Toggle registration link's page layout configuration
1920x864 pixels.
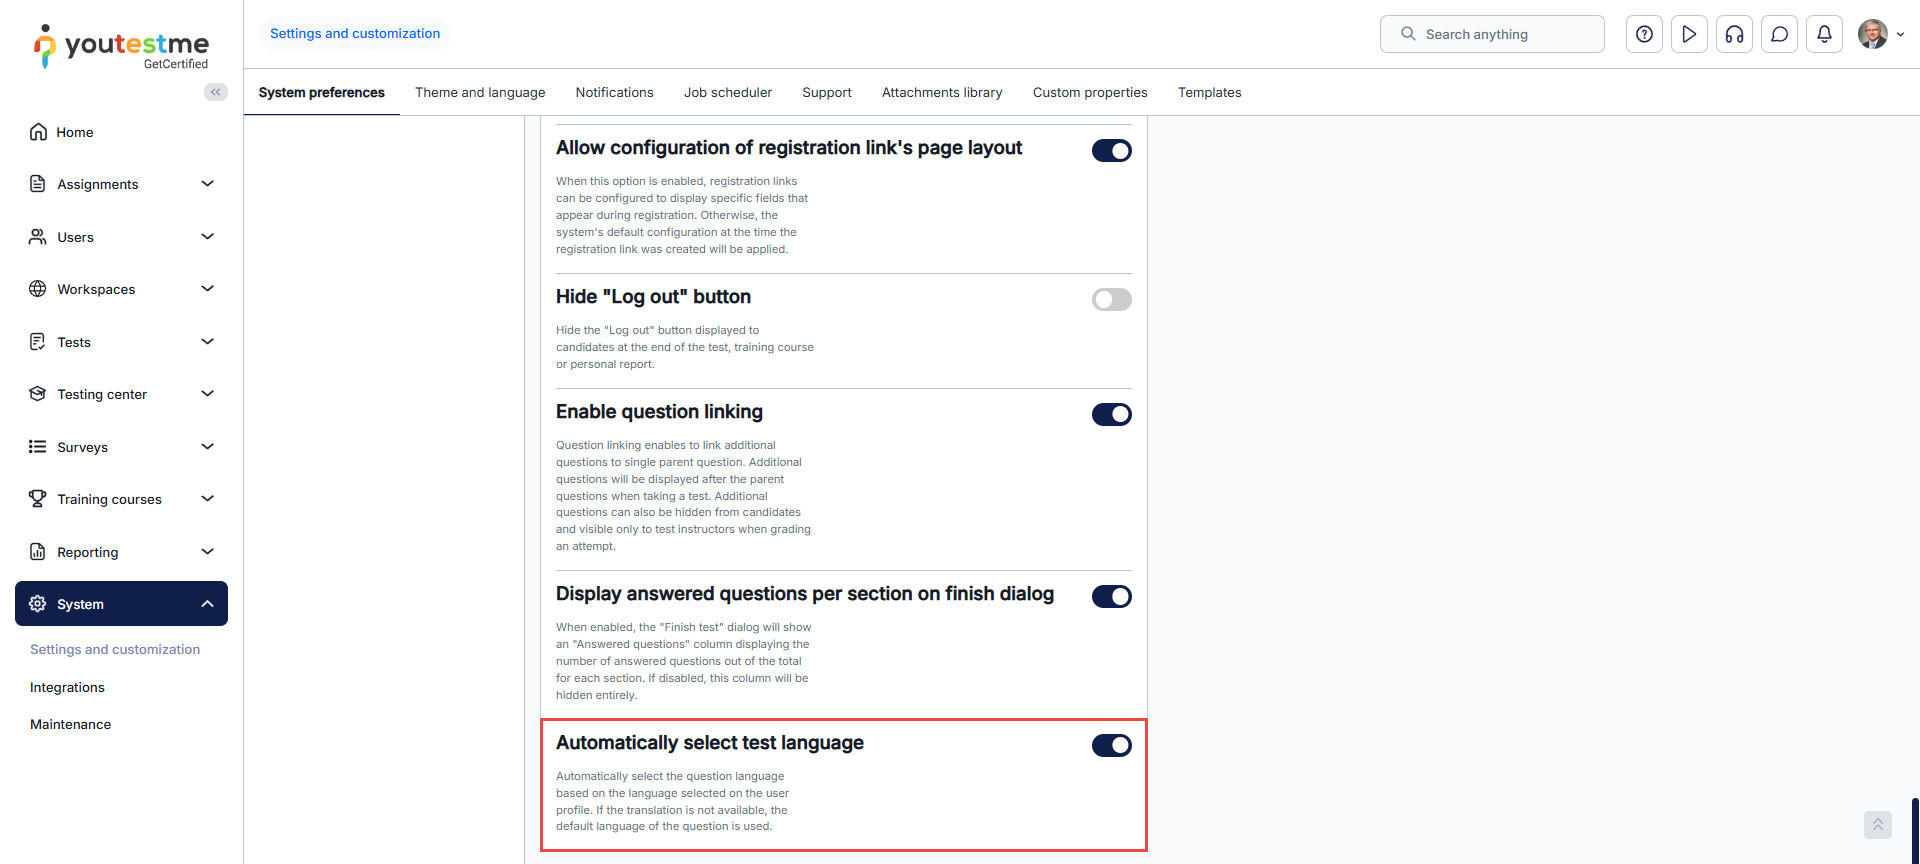coord(1111,151)
